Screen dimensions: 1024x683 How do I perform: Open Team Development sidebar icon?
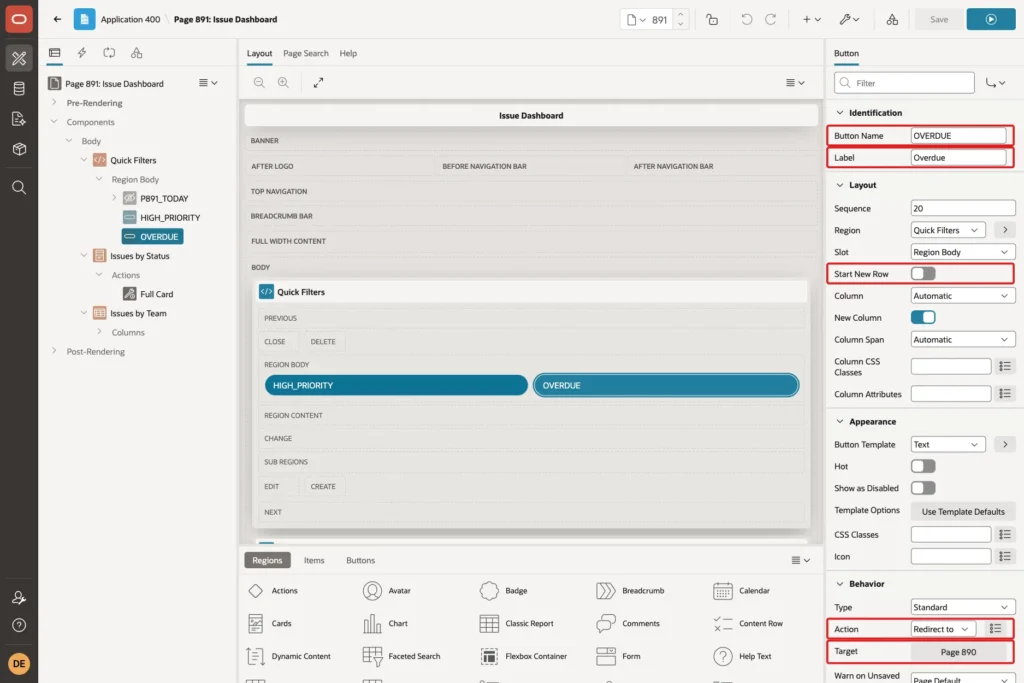(19, 119)
